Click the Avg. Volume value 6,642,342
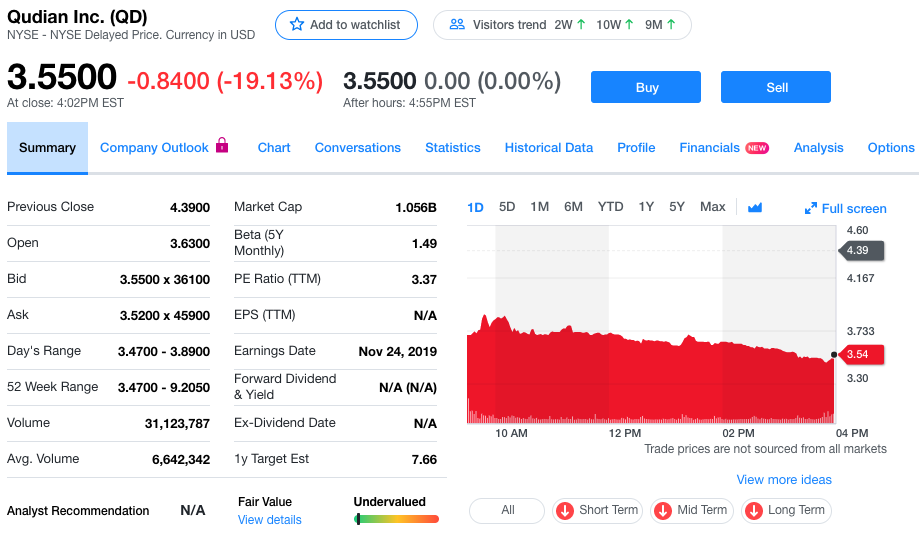The width and height of the screenshot is (919, 545). point(181,459)
